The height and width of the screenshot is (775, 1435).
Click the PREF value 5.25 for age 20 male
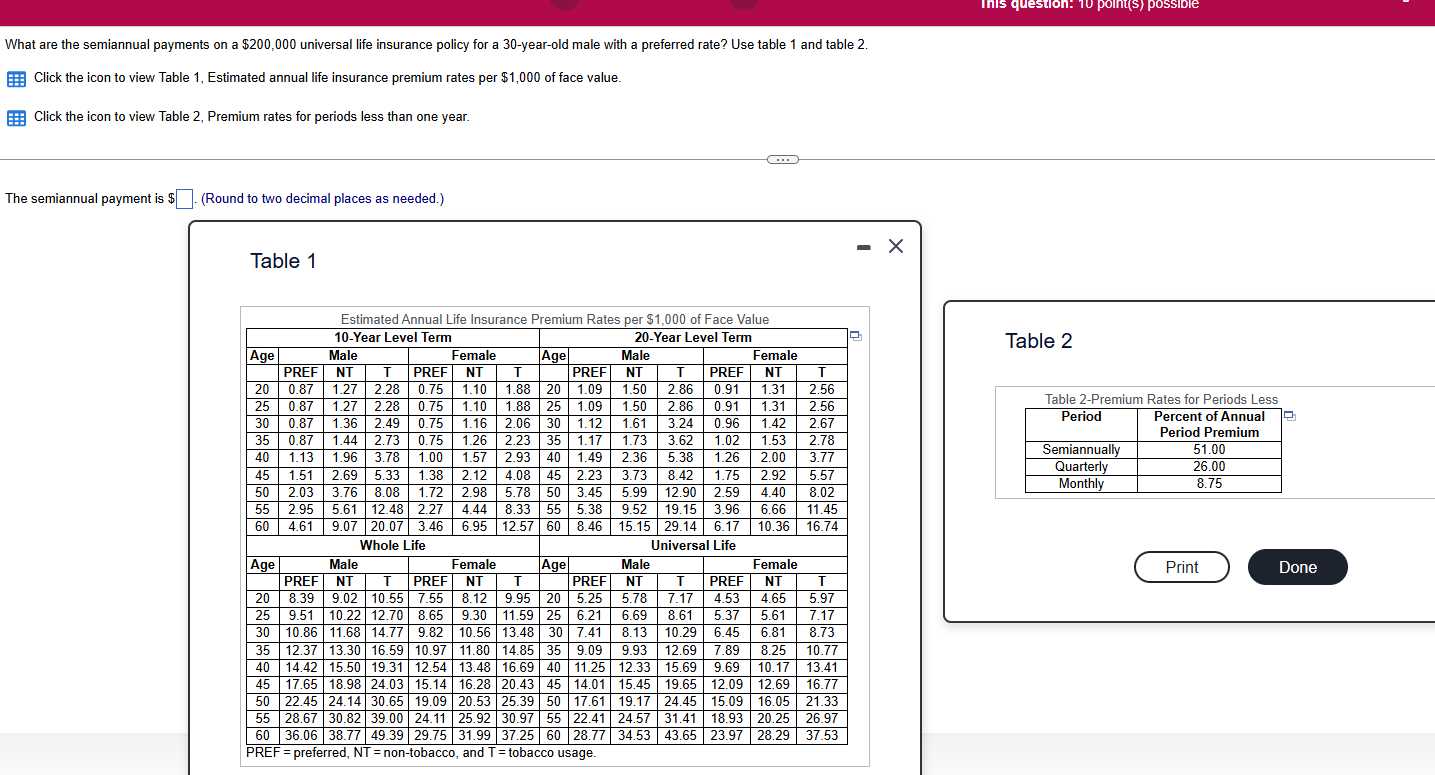tap(588, 598)
